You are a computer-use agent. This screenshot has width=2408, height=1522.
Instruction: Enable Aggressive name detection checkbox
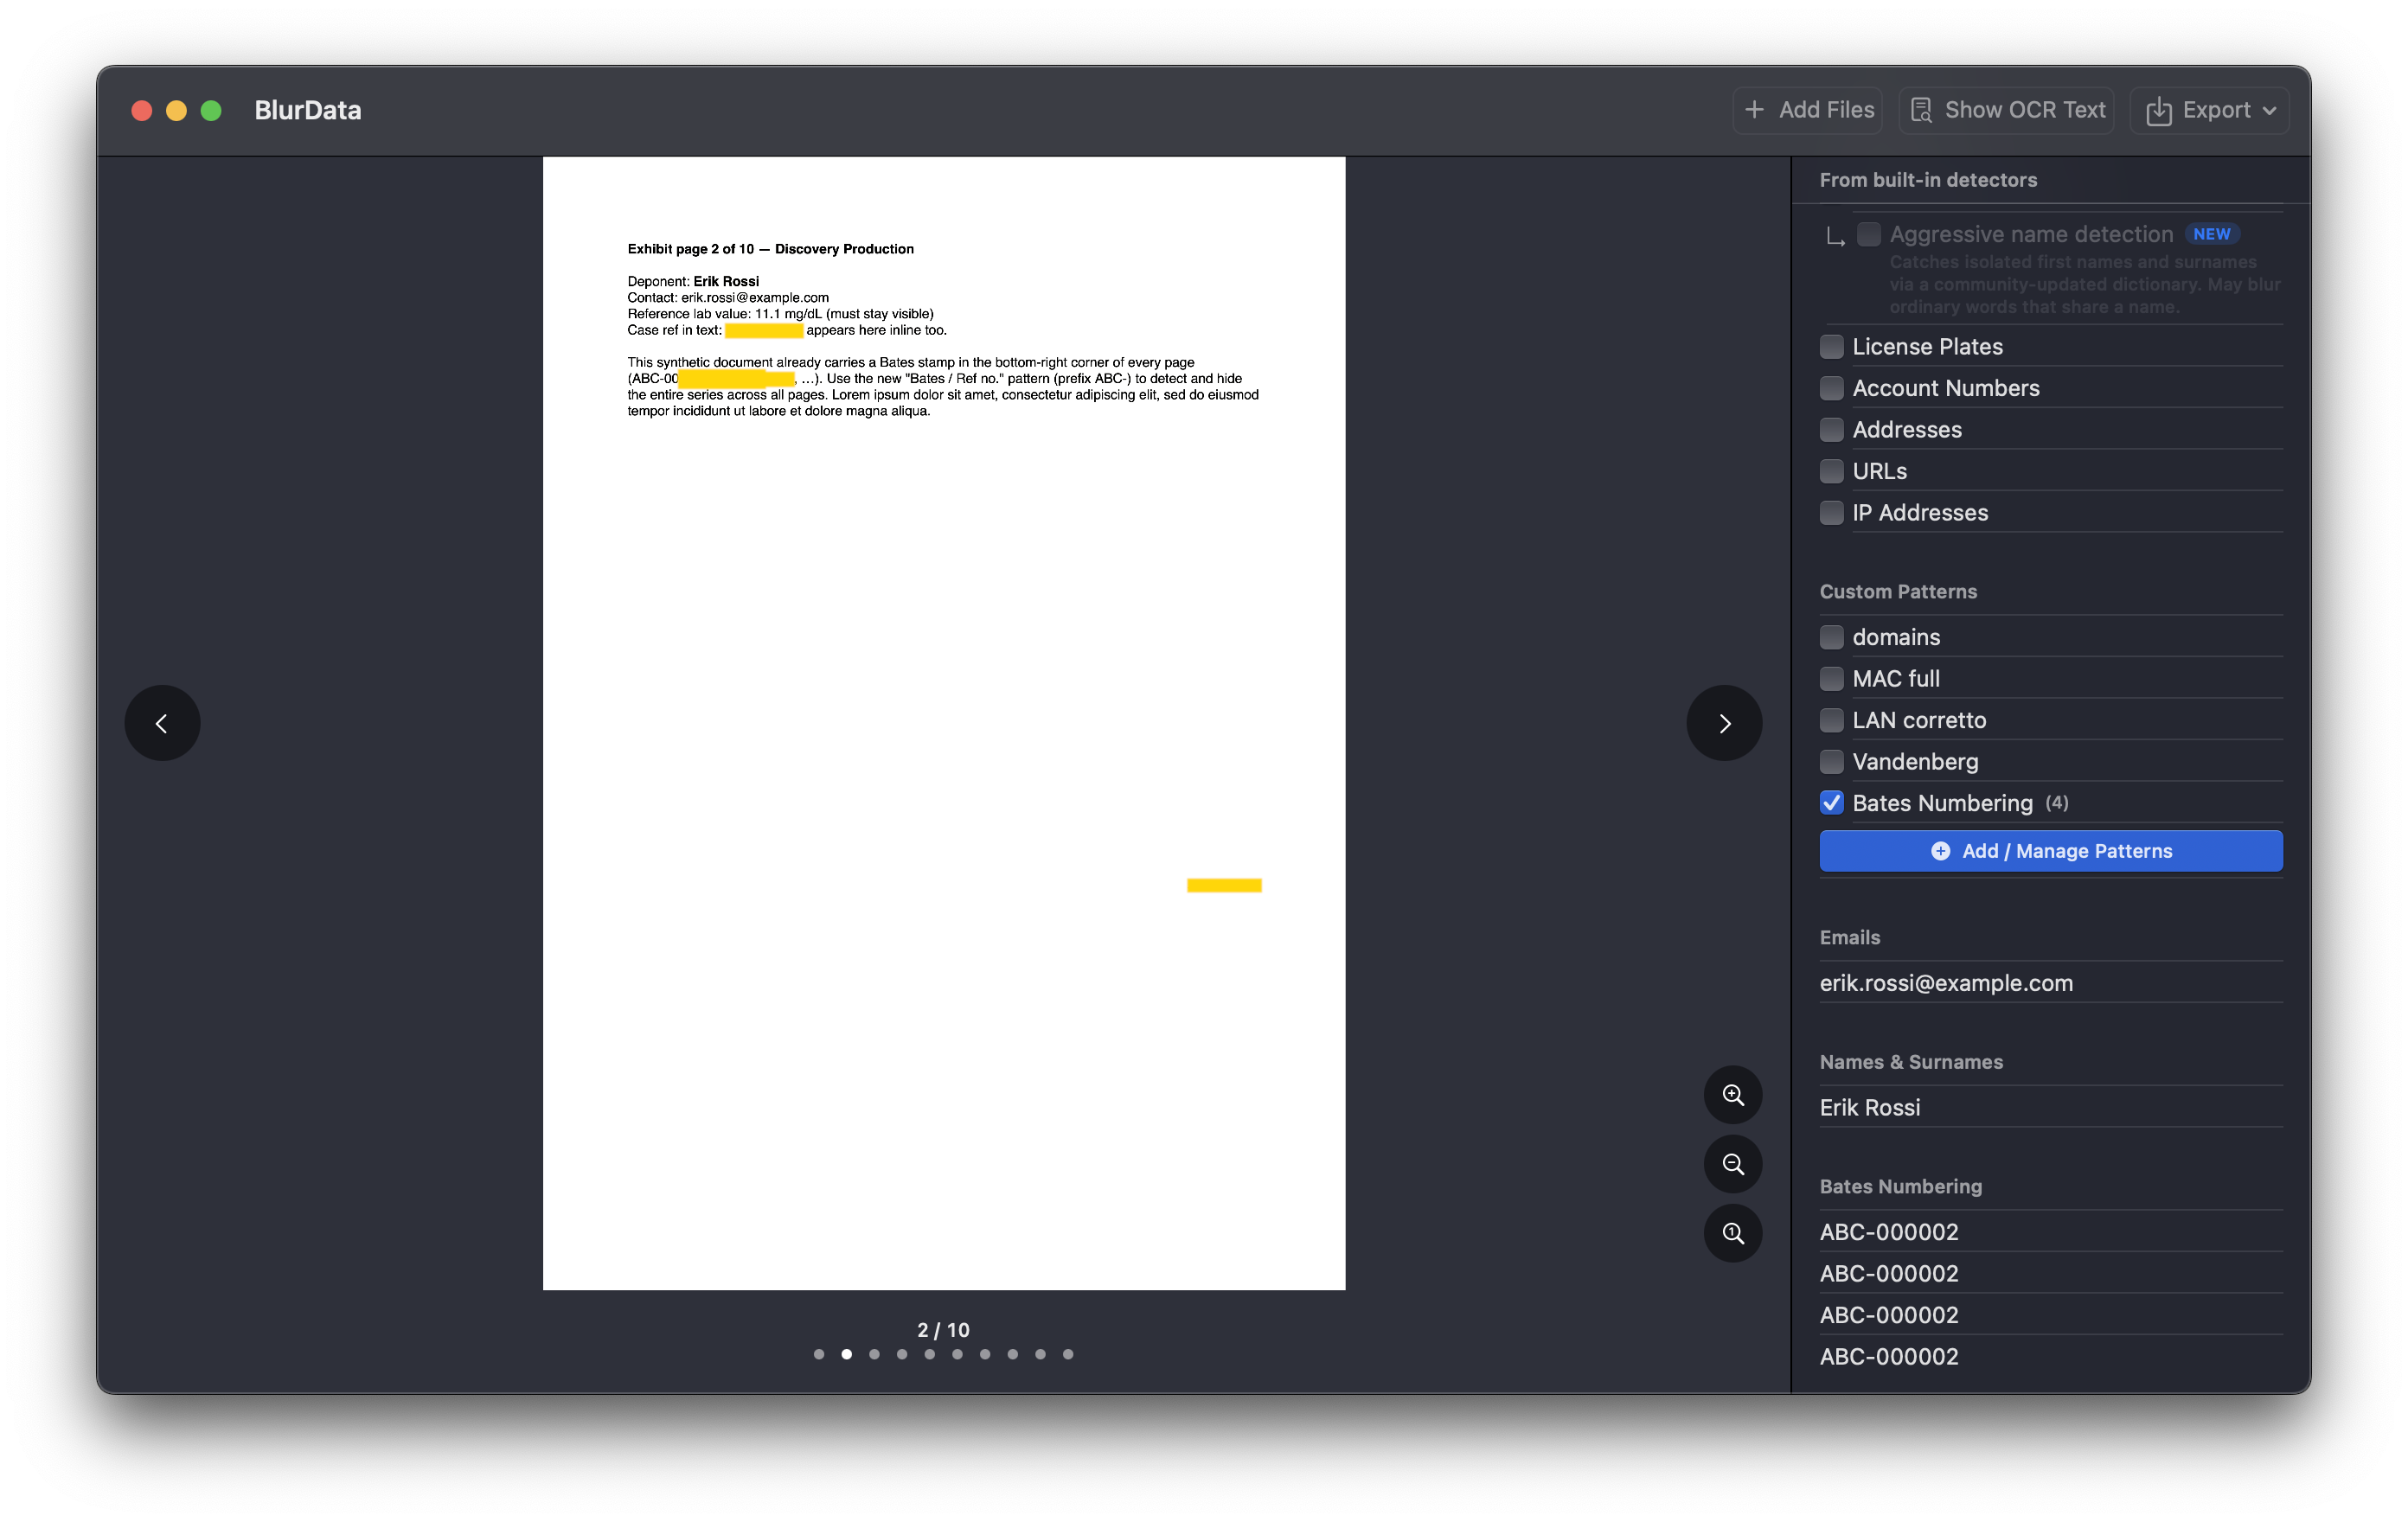(1868, 234)
